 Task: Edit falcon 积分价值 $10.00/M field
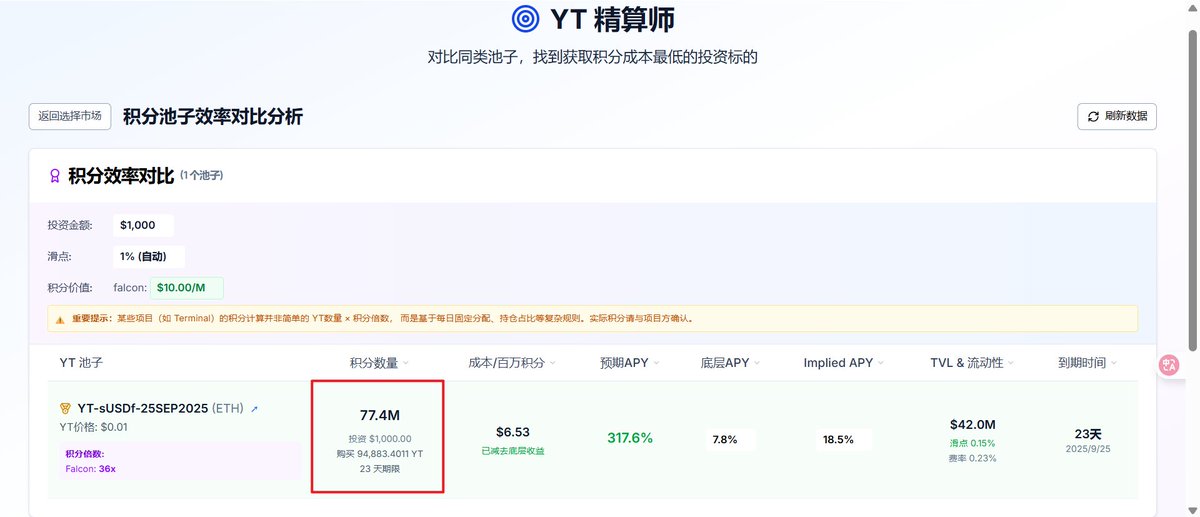click(187, 288)
